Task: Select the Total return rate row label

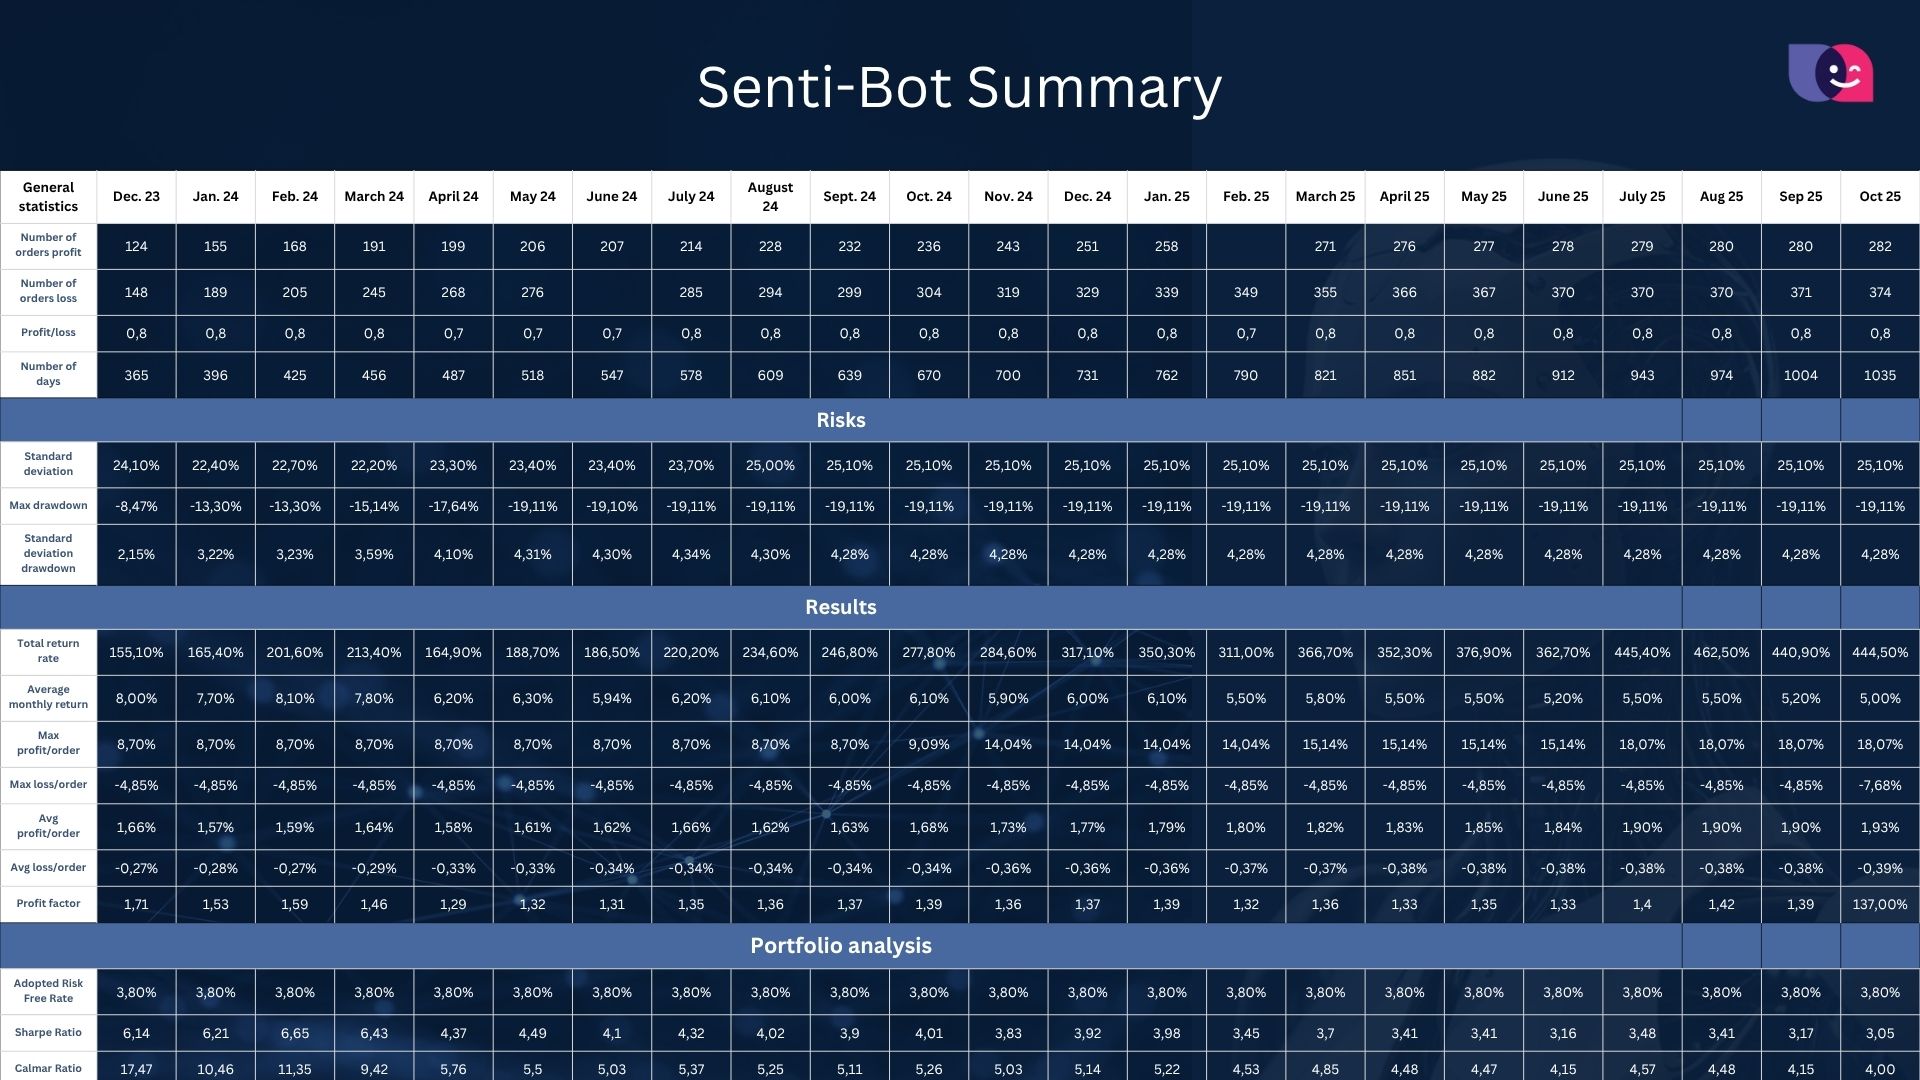Action: coord(48,651)
